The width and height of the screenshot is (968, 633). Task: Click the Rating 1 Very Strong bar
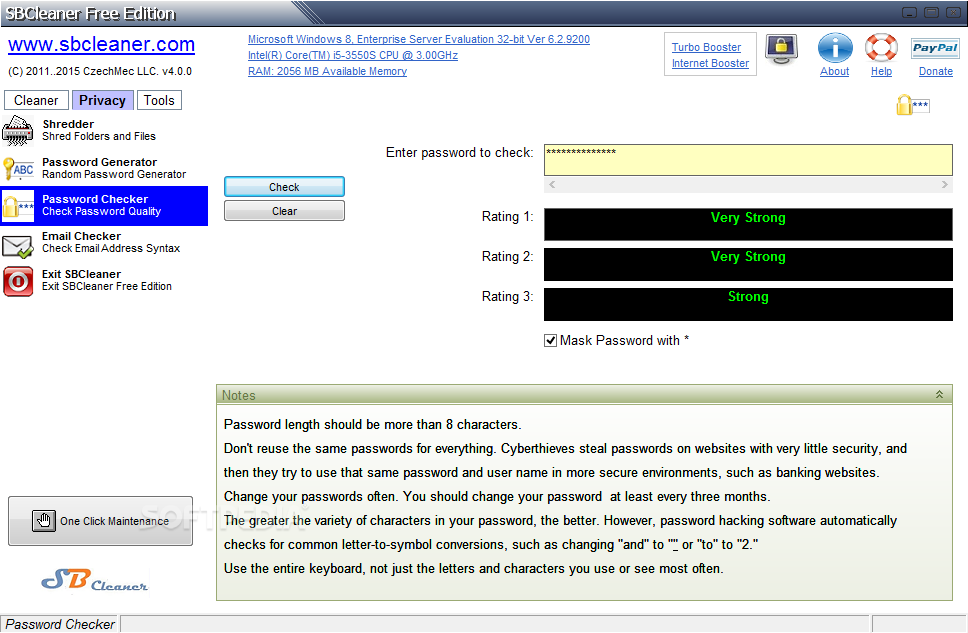(748, 224)
